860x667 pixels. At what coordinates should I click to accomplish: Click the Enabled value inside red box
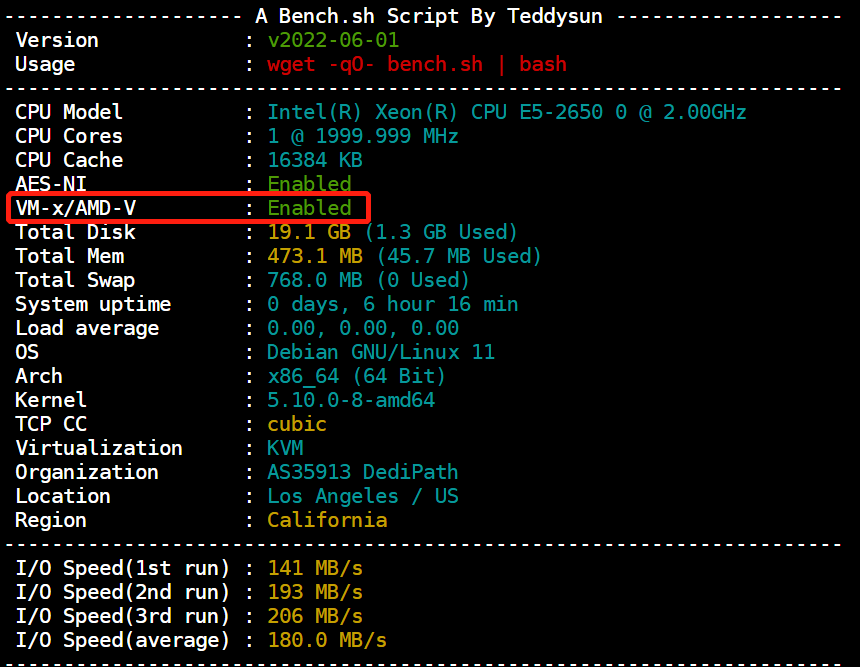point(309,208)
